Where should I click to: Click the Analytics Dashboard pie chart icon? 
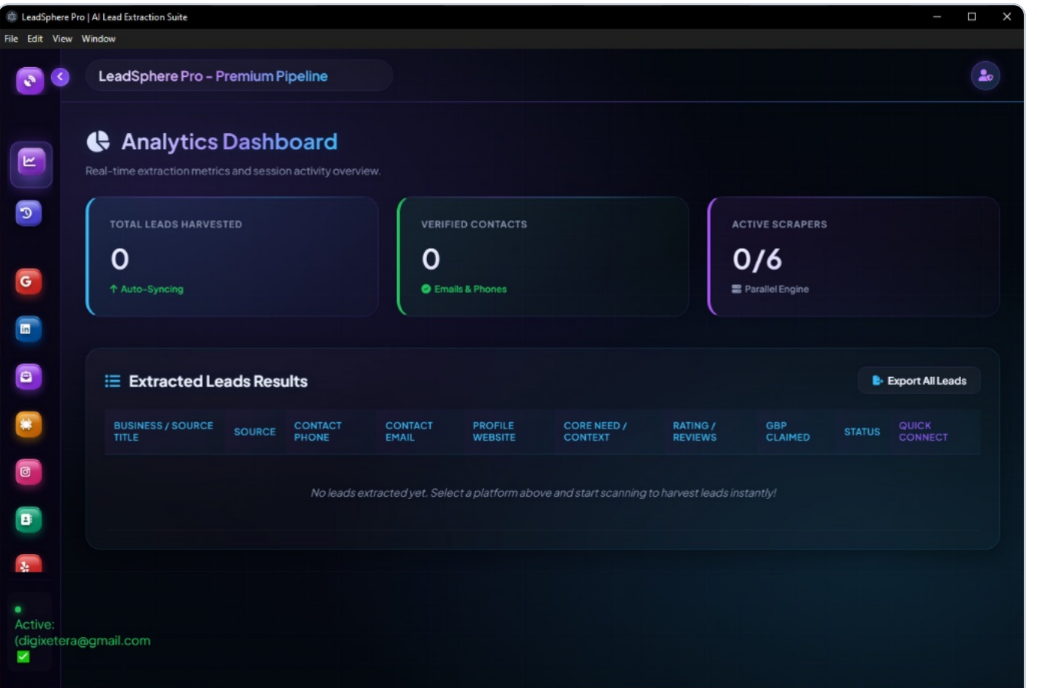point(99,142)
